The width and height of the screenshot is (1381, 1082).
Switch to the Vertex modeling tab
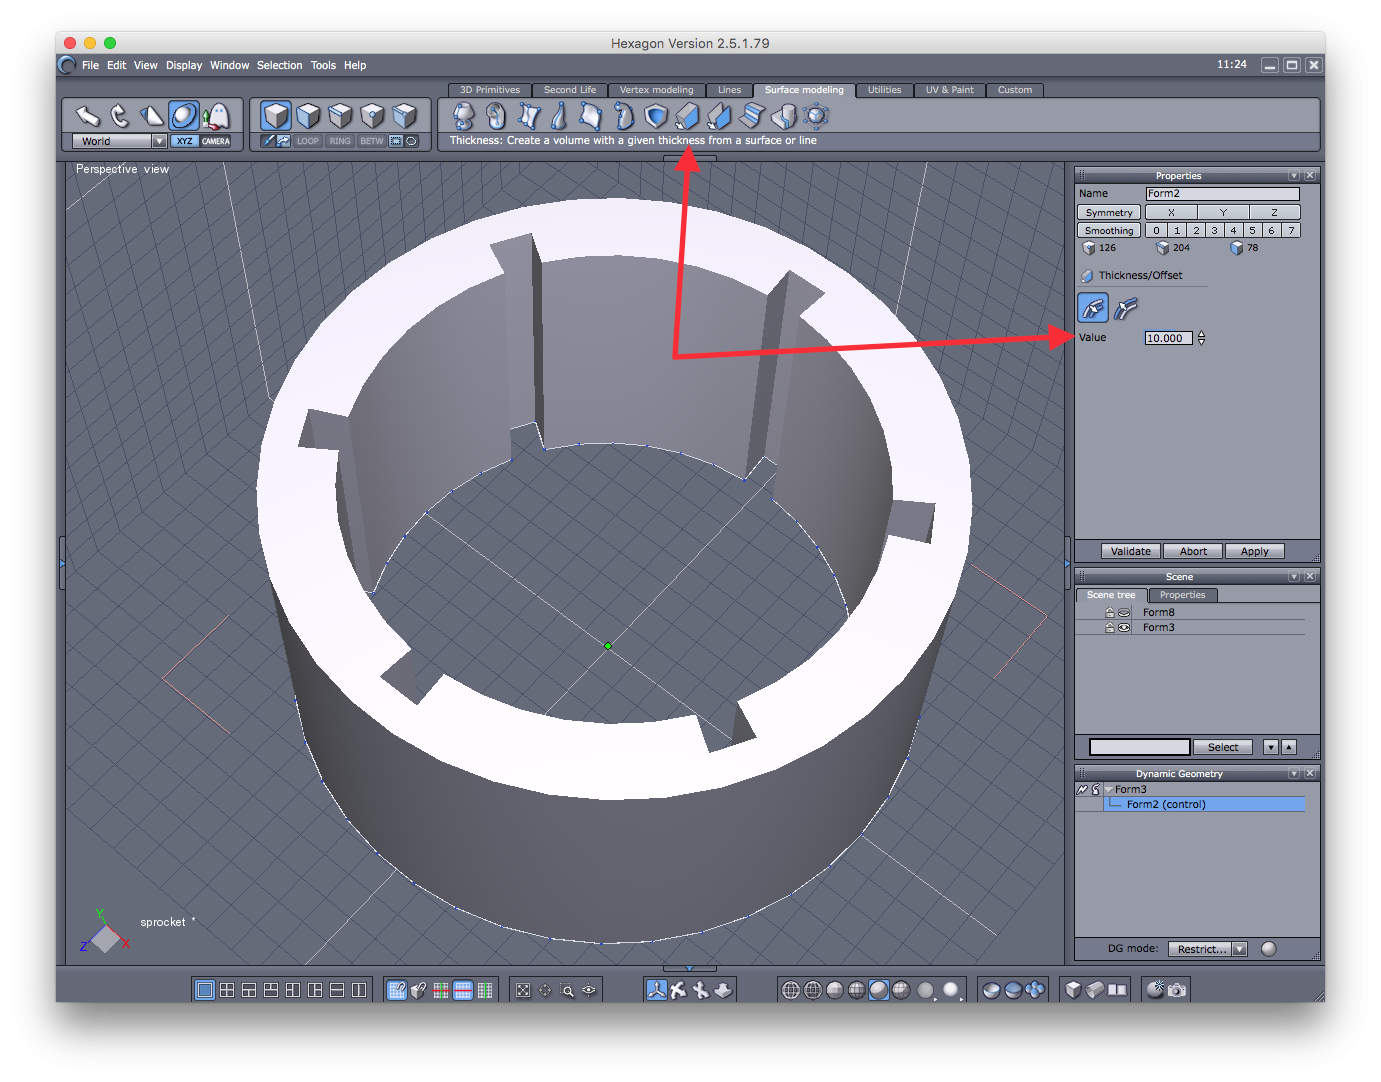[656, 90]
